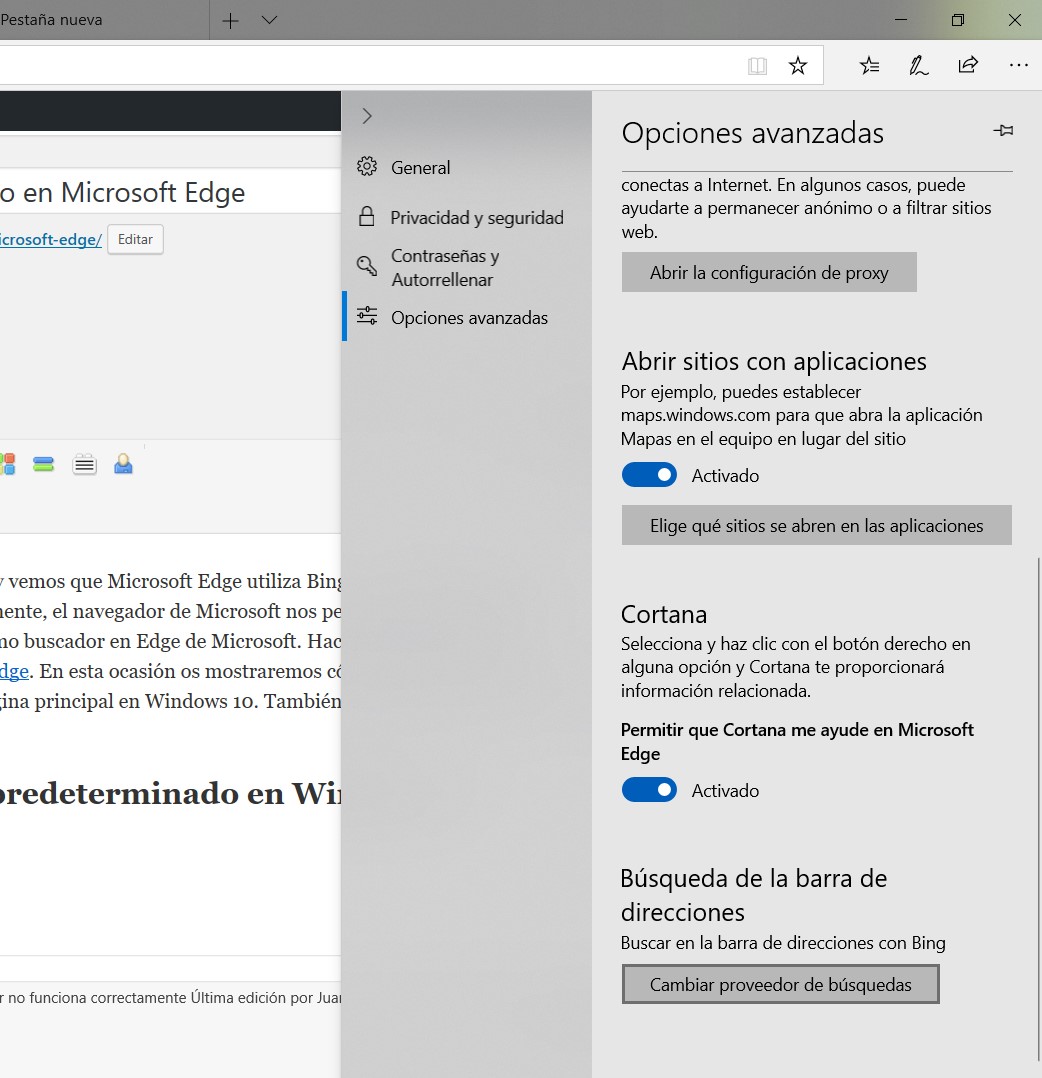The width and height of the screenshot is (1042, 1078).
Task: Open the Favorites hub icon
Action: (x=869, y=66)
